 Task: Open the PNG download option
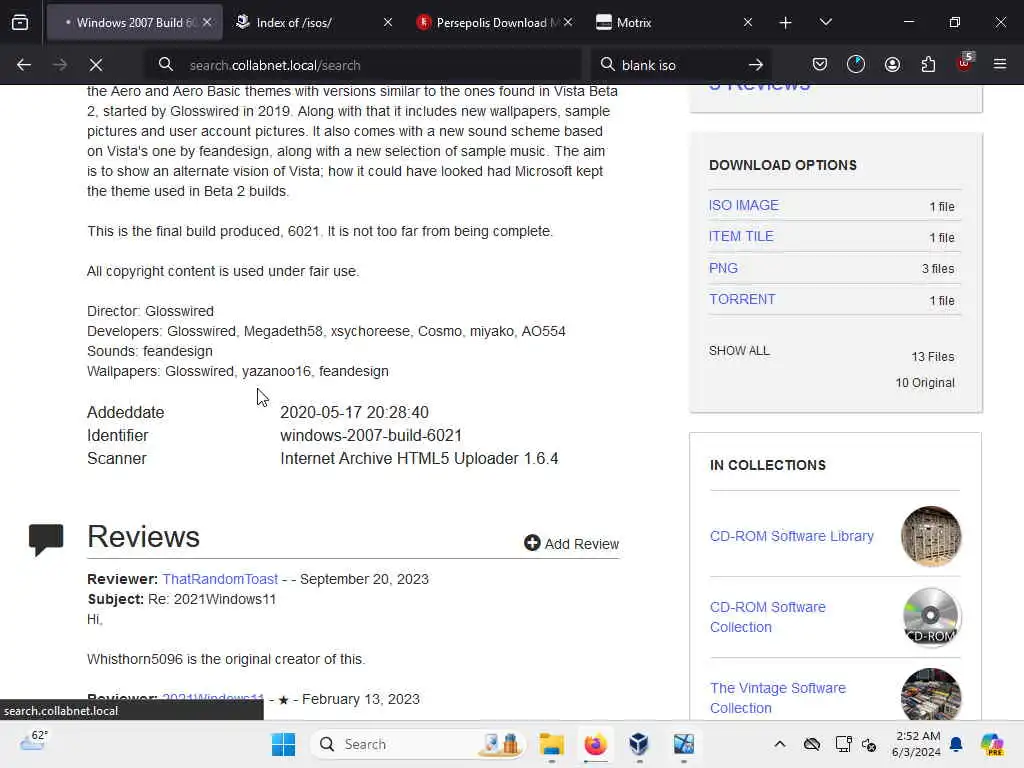pos(724,268)
